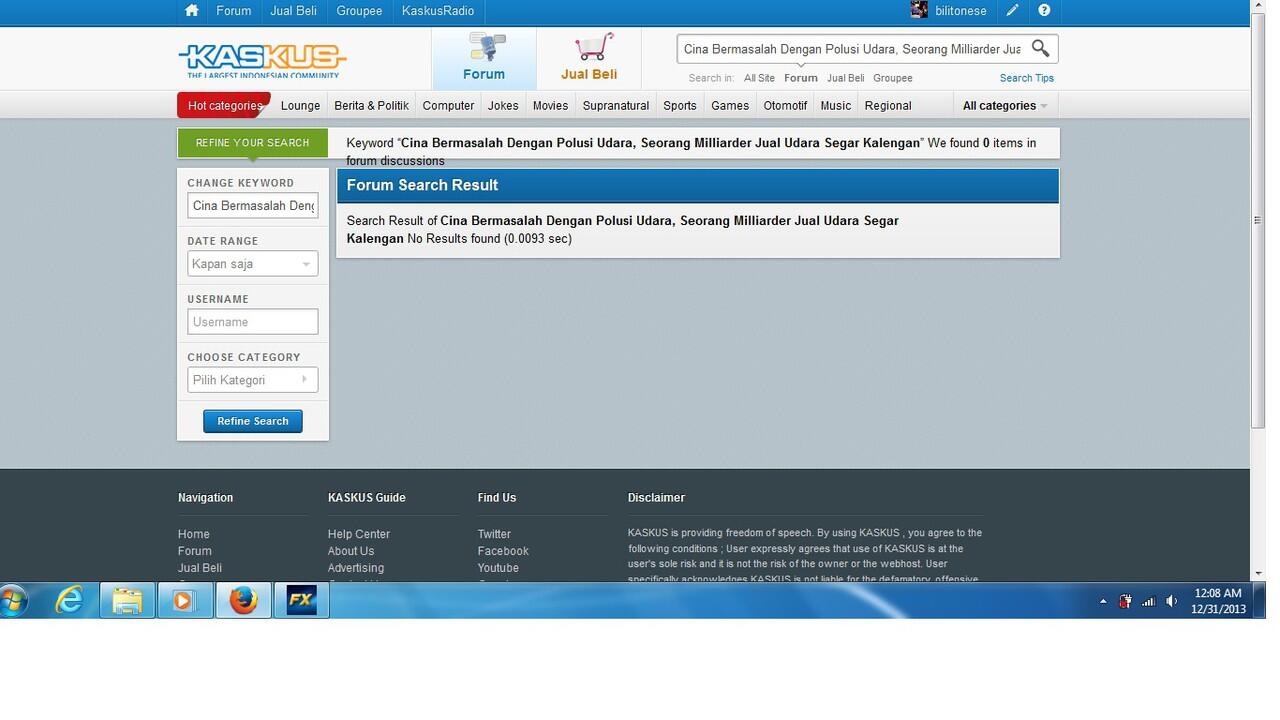1280x720 pixels.
Task: Click the KASKUS logo
Action: (262, 60)
